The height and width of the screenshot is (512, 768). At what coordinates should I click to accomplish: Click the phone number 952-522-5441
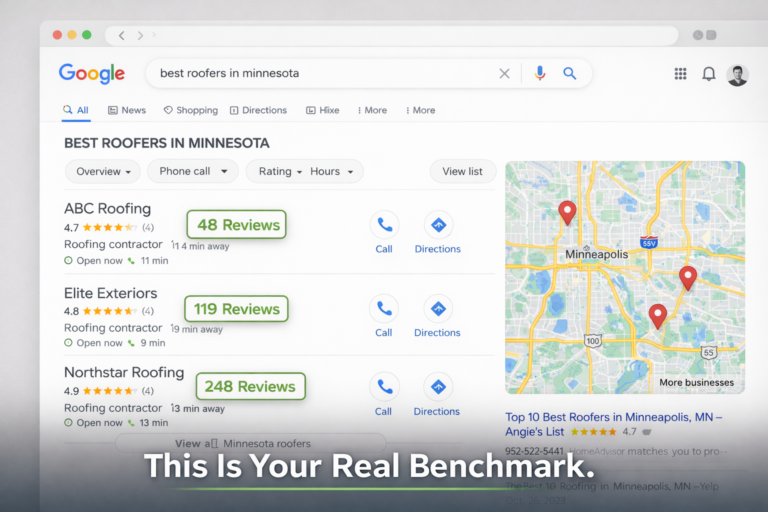point(534,451)
